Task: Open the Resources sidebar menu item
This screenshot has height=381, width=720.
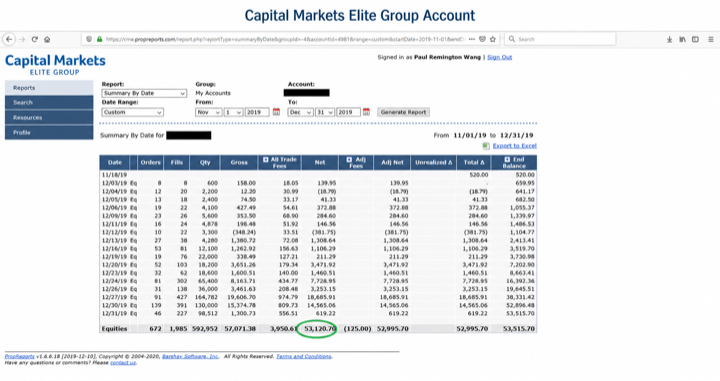Action: pyautogui.click(x=49, y=118)
